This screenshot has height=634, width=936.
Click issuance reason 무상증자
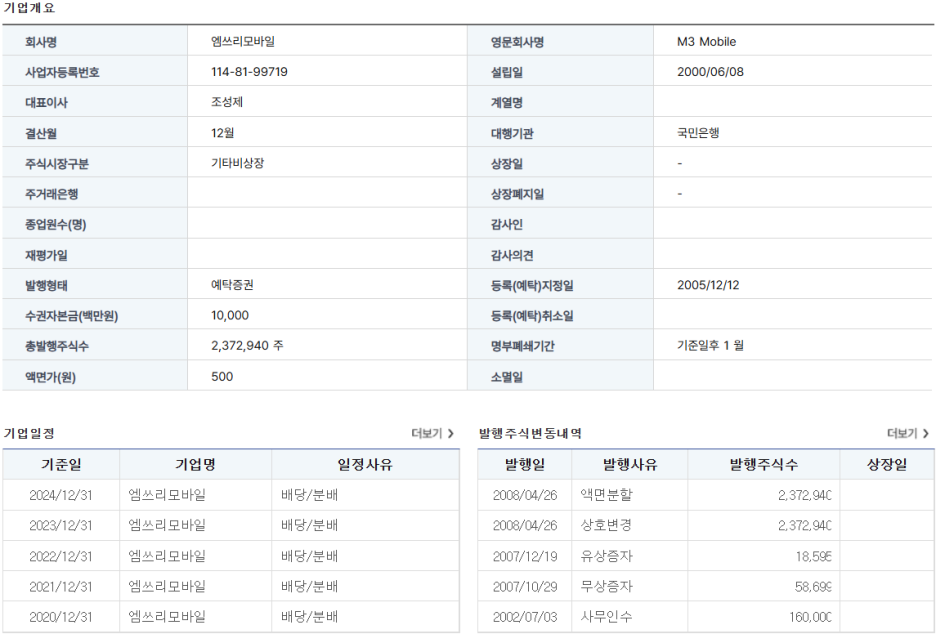click(x=606, y=586)
